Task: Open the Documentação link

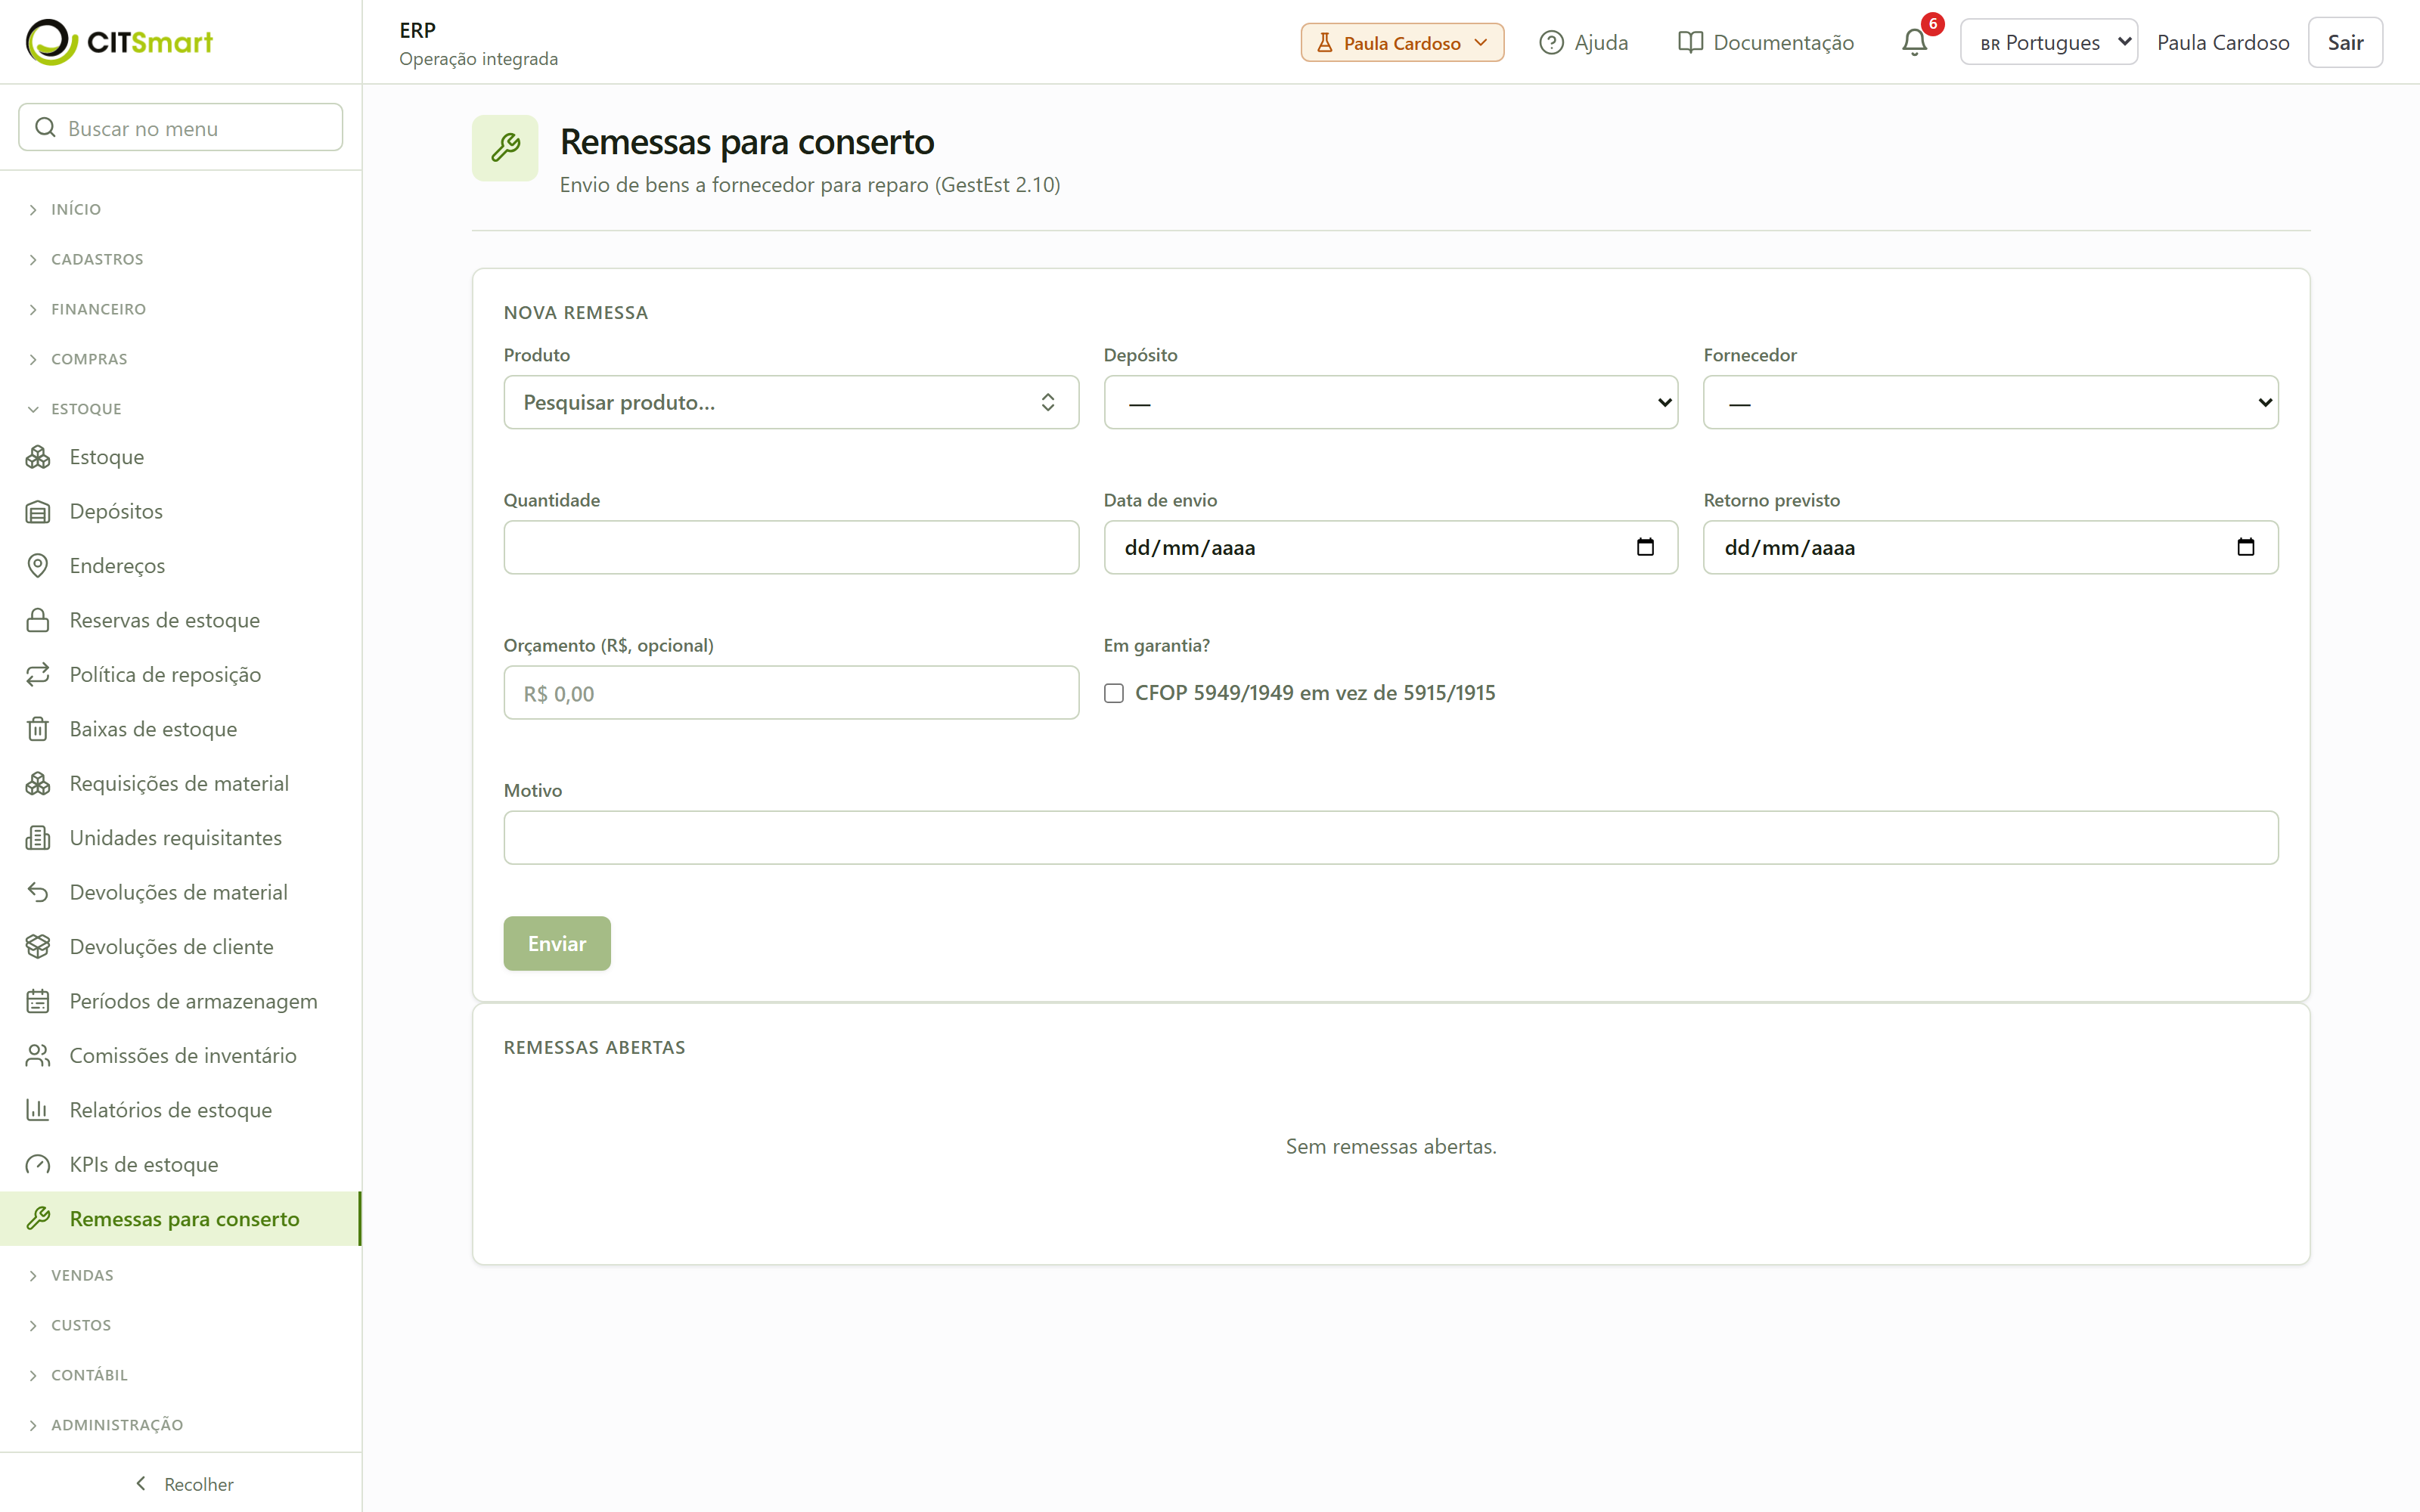Action: [1766, 42]
